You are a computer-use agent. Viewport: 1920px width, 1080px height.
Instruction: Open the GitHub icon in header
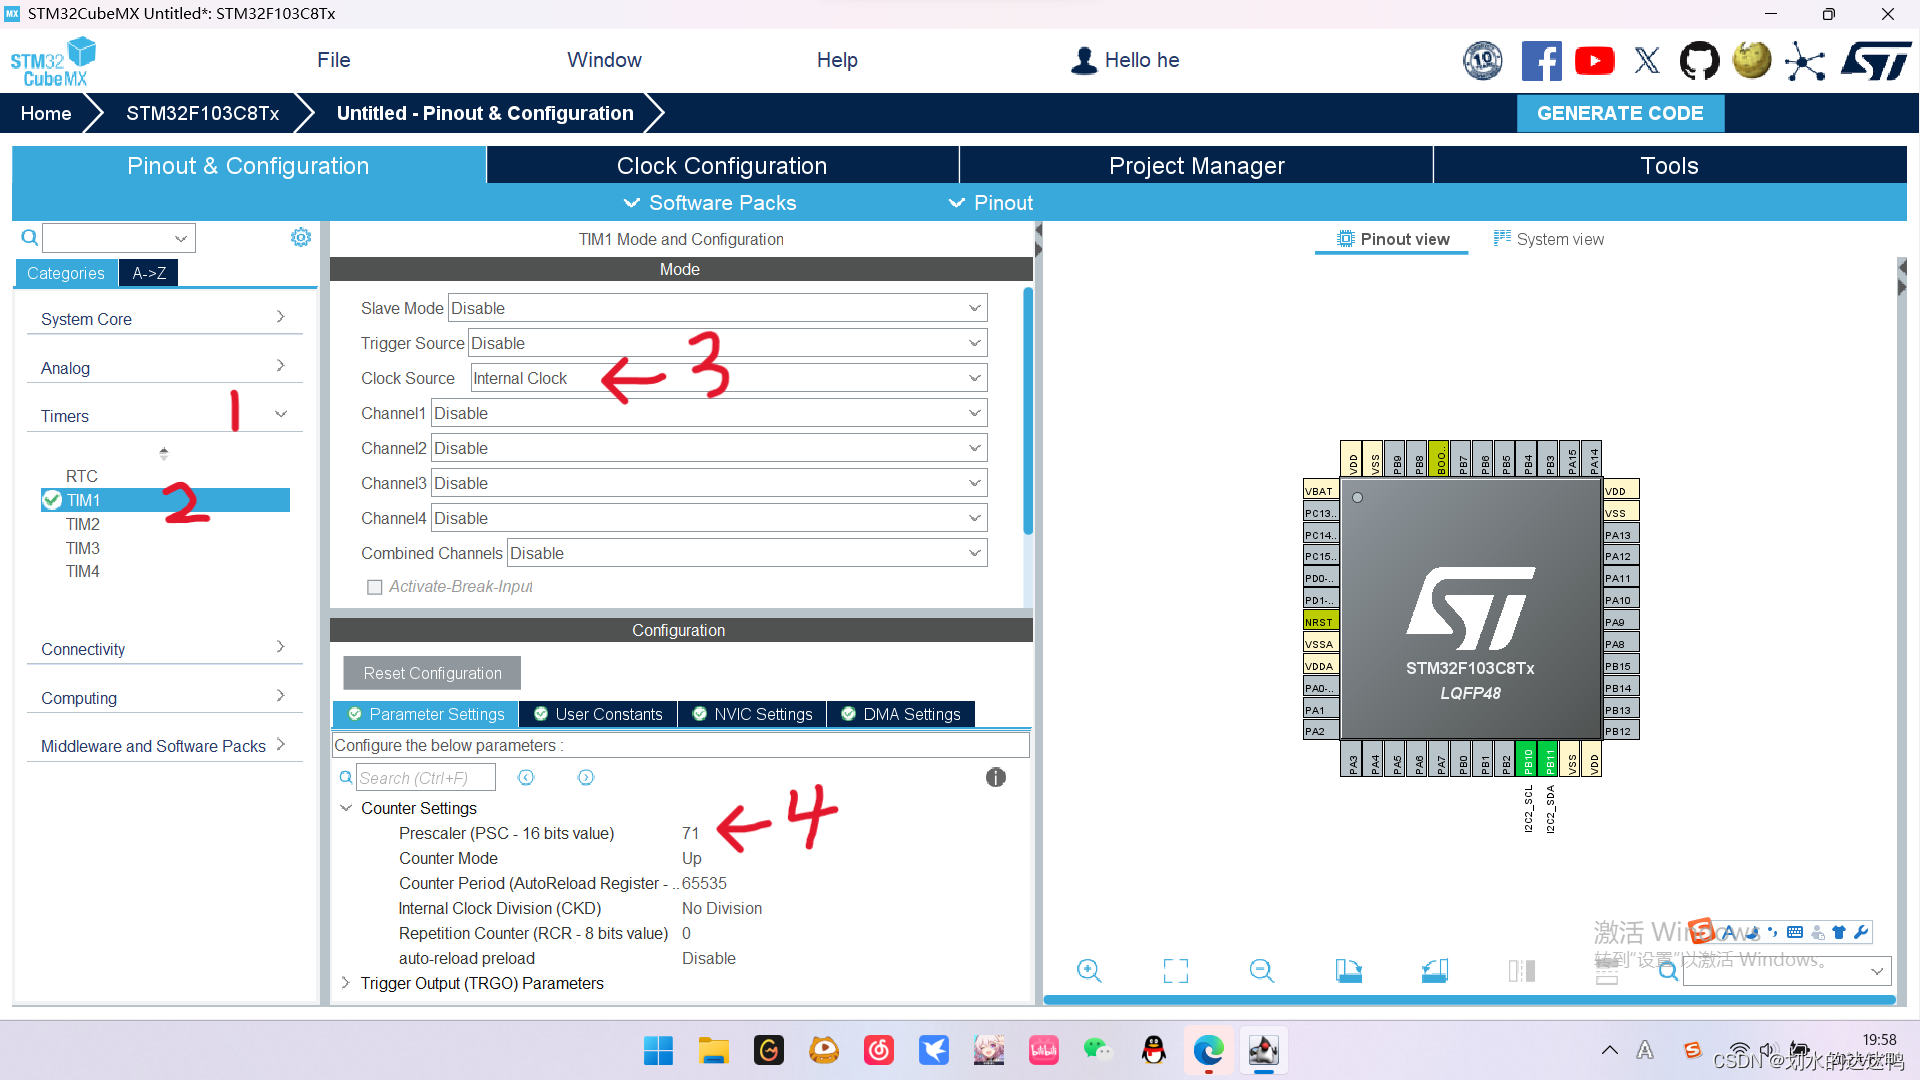1699,61
